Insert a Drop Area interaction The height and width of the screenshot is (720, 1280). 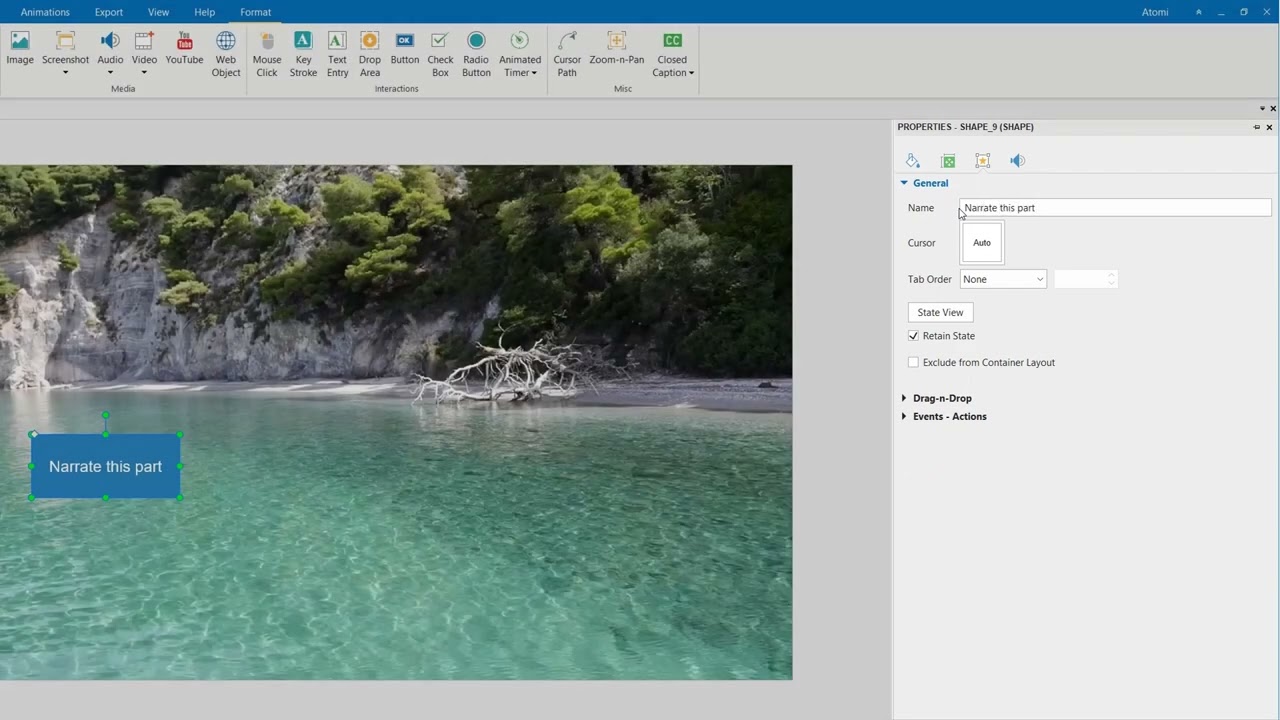pos(370,52)
